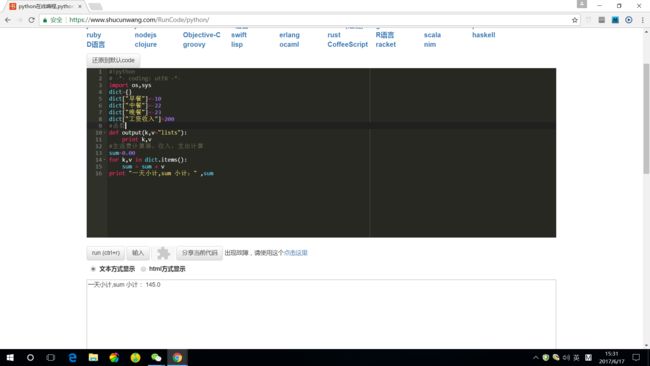Go back with the browser back arrow

[8, 20]
